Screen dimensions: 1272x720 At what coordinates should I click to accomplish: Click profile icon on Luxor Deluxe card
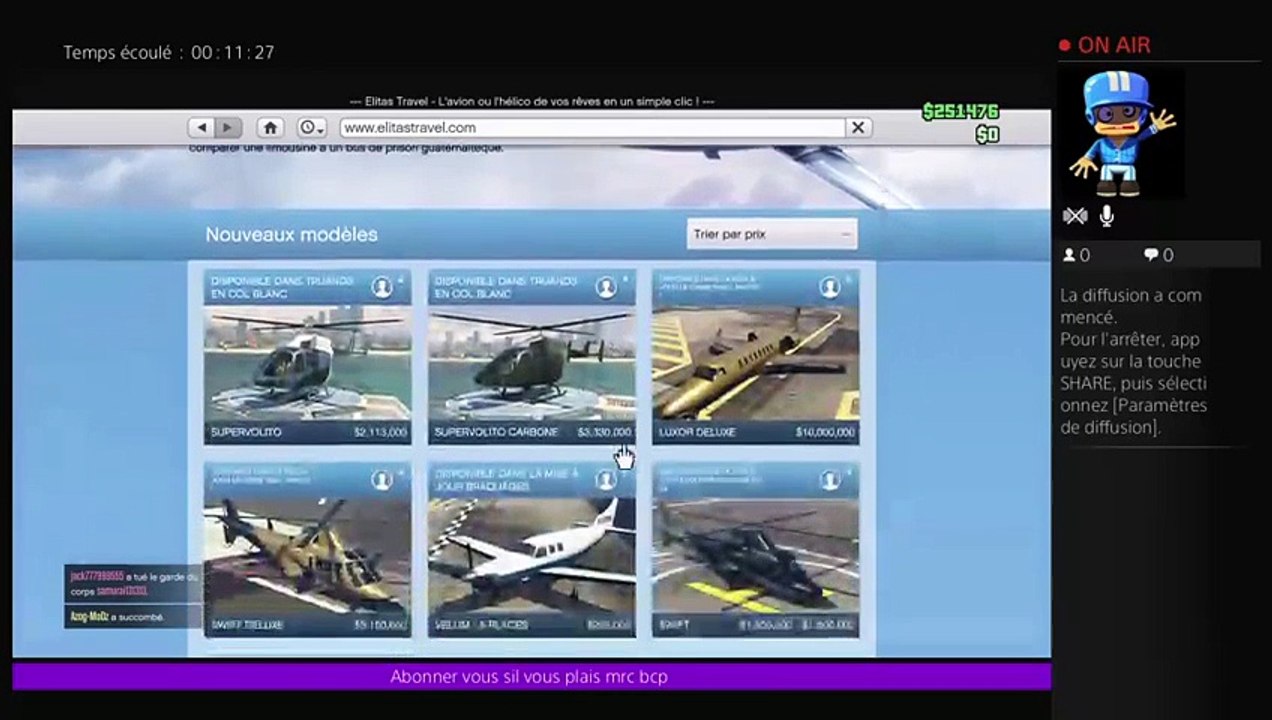point(830,288)
